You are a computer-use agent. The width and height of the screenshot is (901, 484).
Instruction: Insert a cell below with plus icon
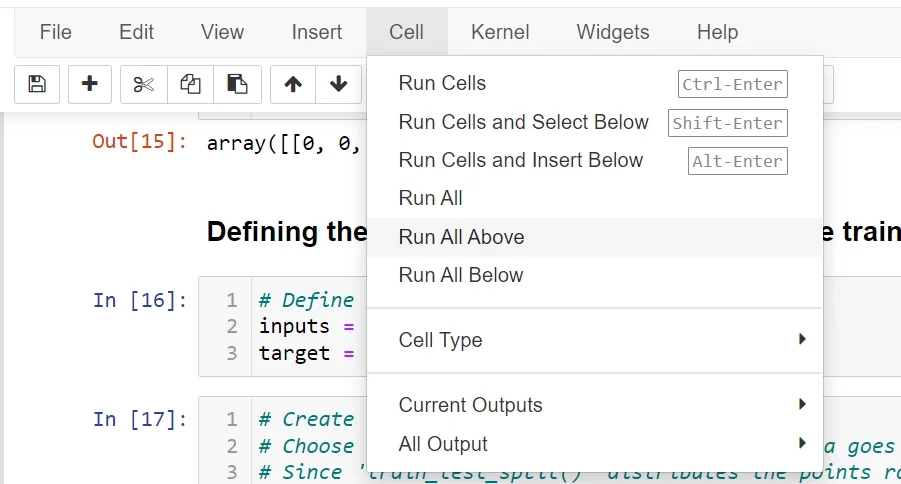click(90, 84)
